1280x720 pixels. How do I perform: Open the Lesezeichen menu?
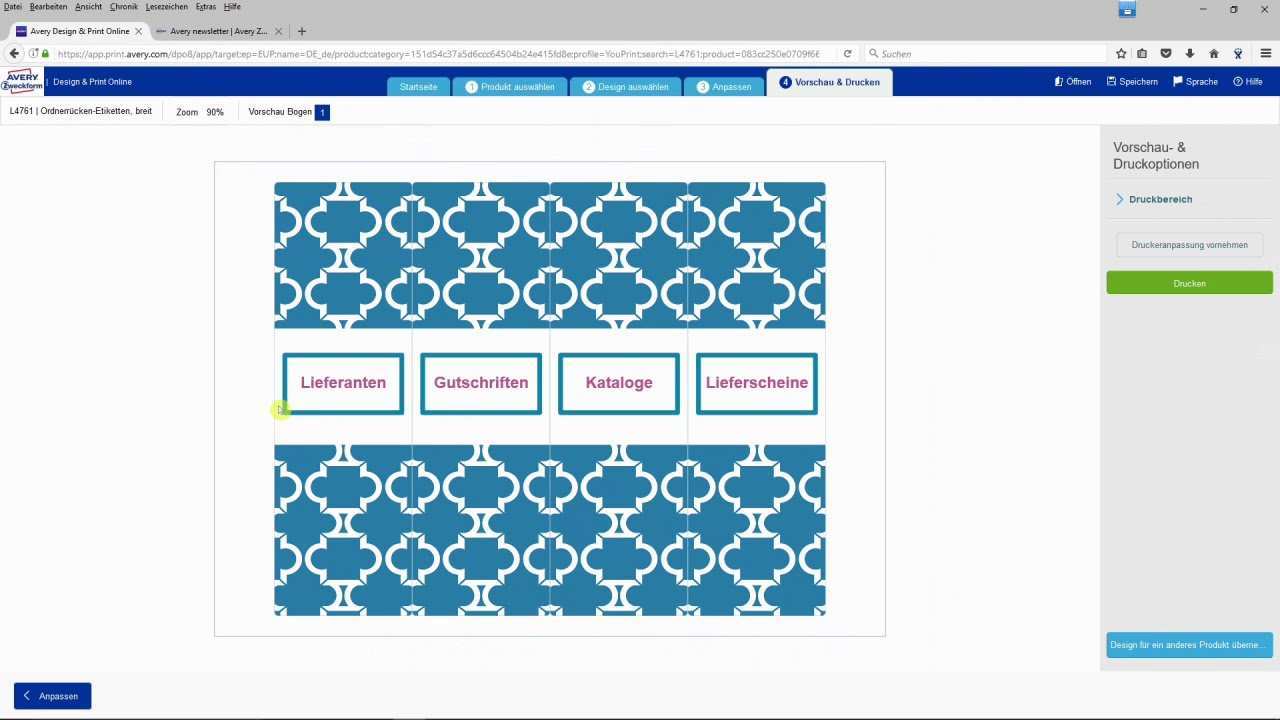[167, 7]
